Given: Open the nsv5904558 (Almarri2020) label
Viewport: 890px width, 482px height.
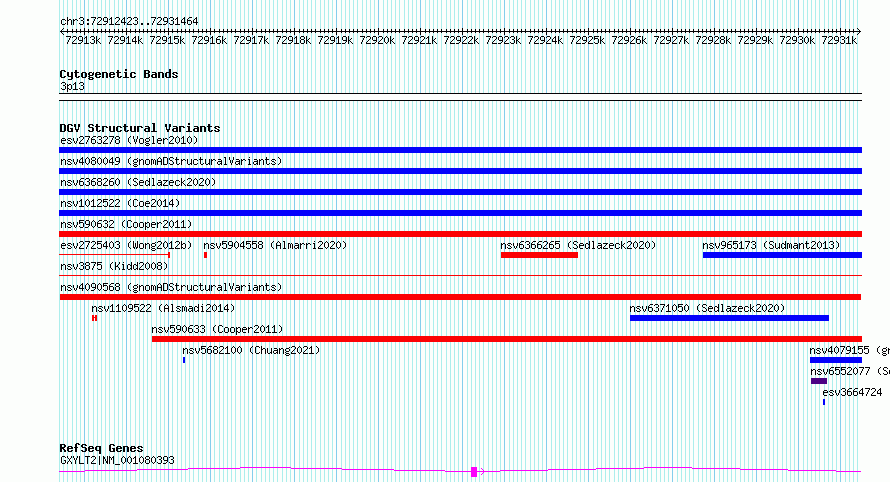Looking at the screenshot, I should tap(275, 245).
